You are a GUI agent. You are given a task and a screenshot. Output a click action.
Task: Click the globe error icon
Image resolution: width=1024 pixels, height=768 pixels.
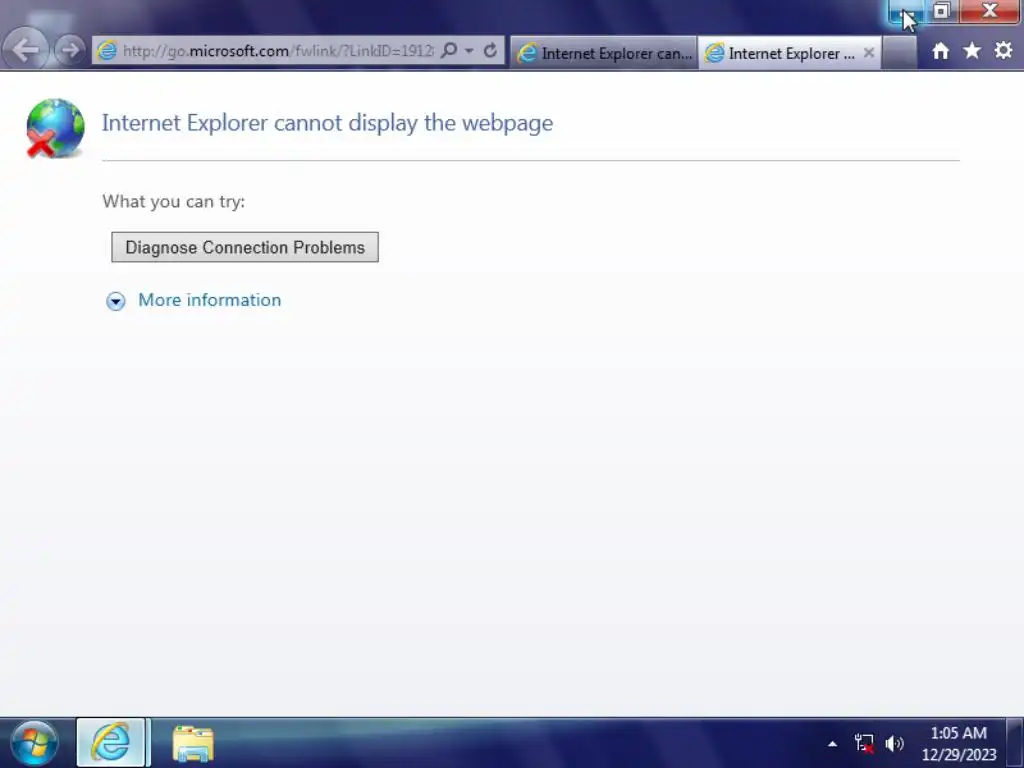(55, 128)
